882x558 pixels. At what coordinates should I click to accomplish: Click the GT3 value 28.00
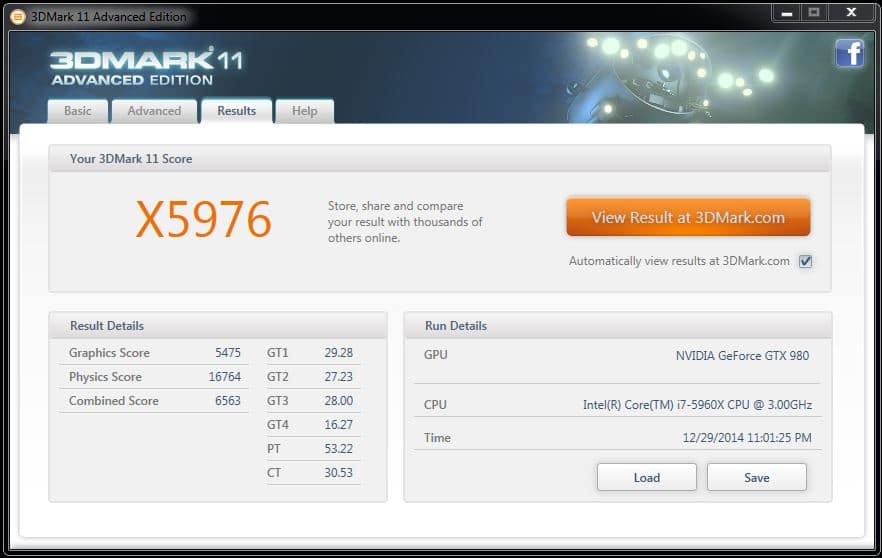click(339, 400)
